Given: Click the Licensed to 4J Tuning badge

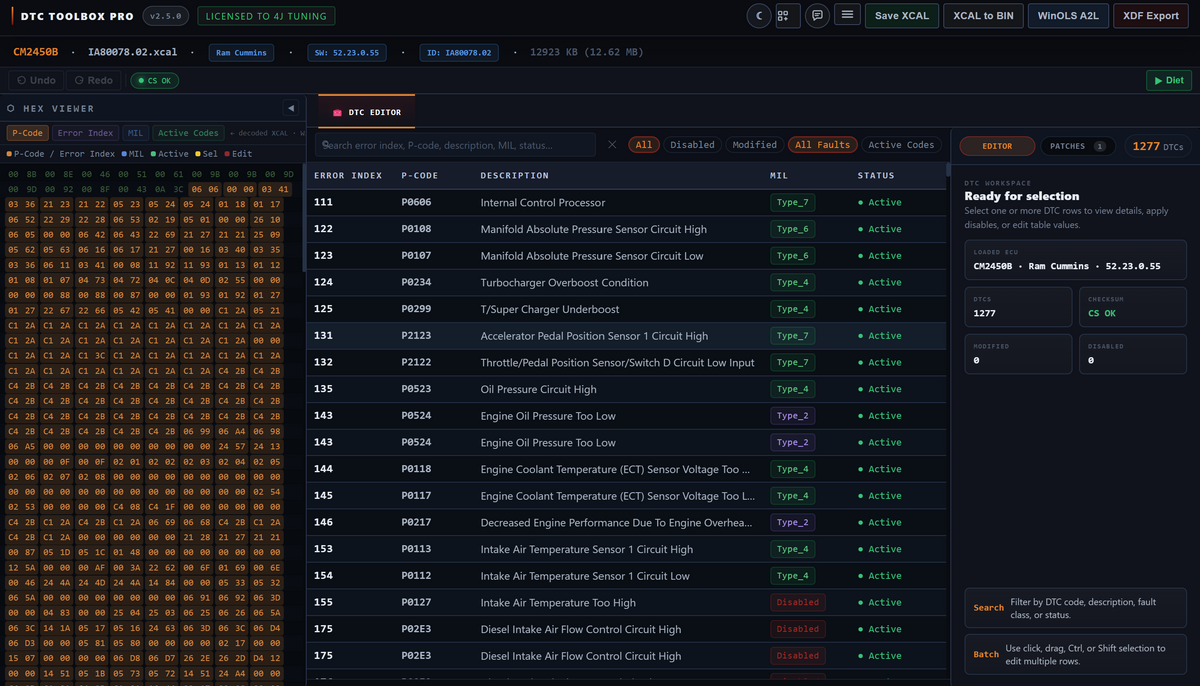Looking at the screenshot, I should (x=266, y=16).
